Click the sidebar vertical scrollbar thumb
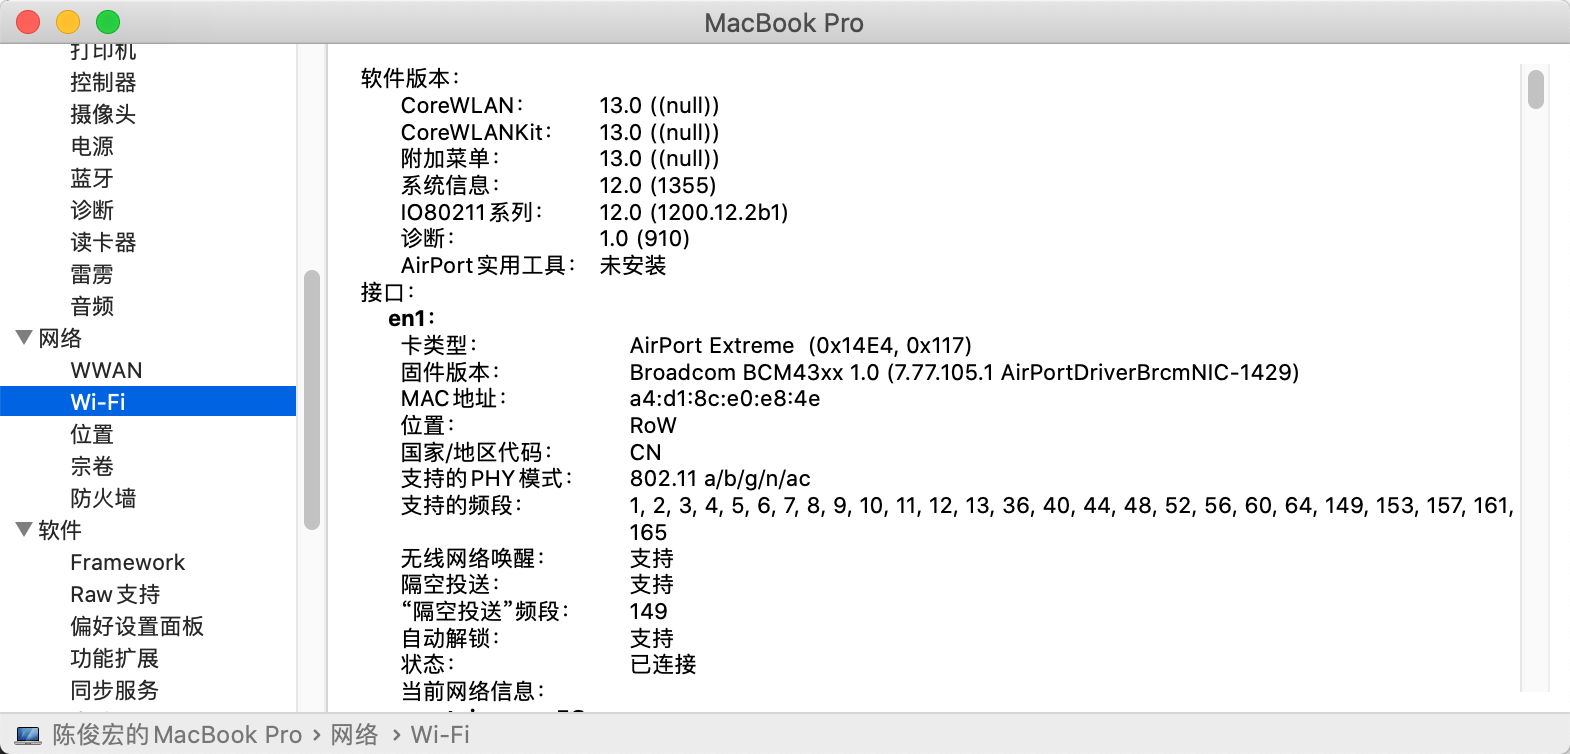 coord(311,400)
